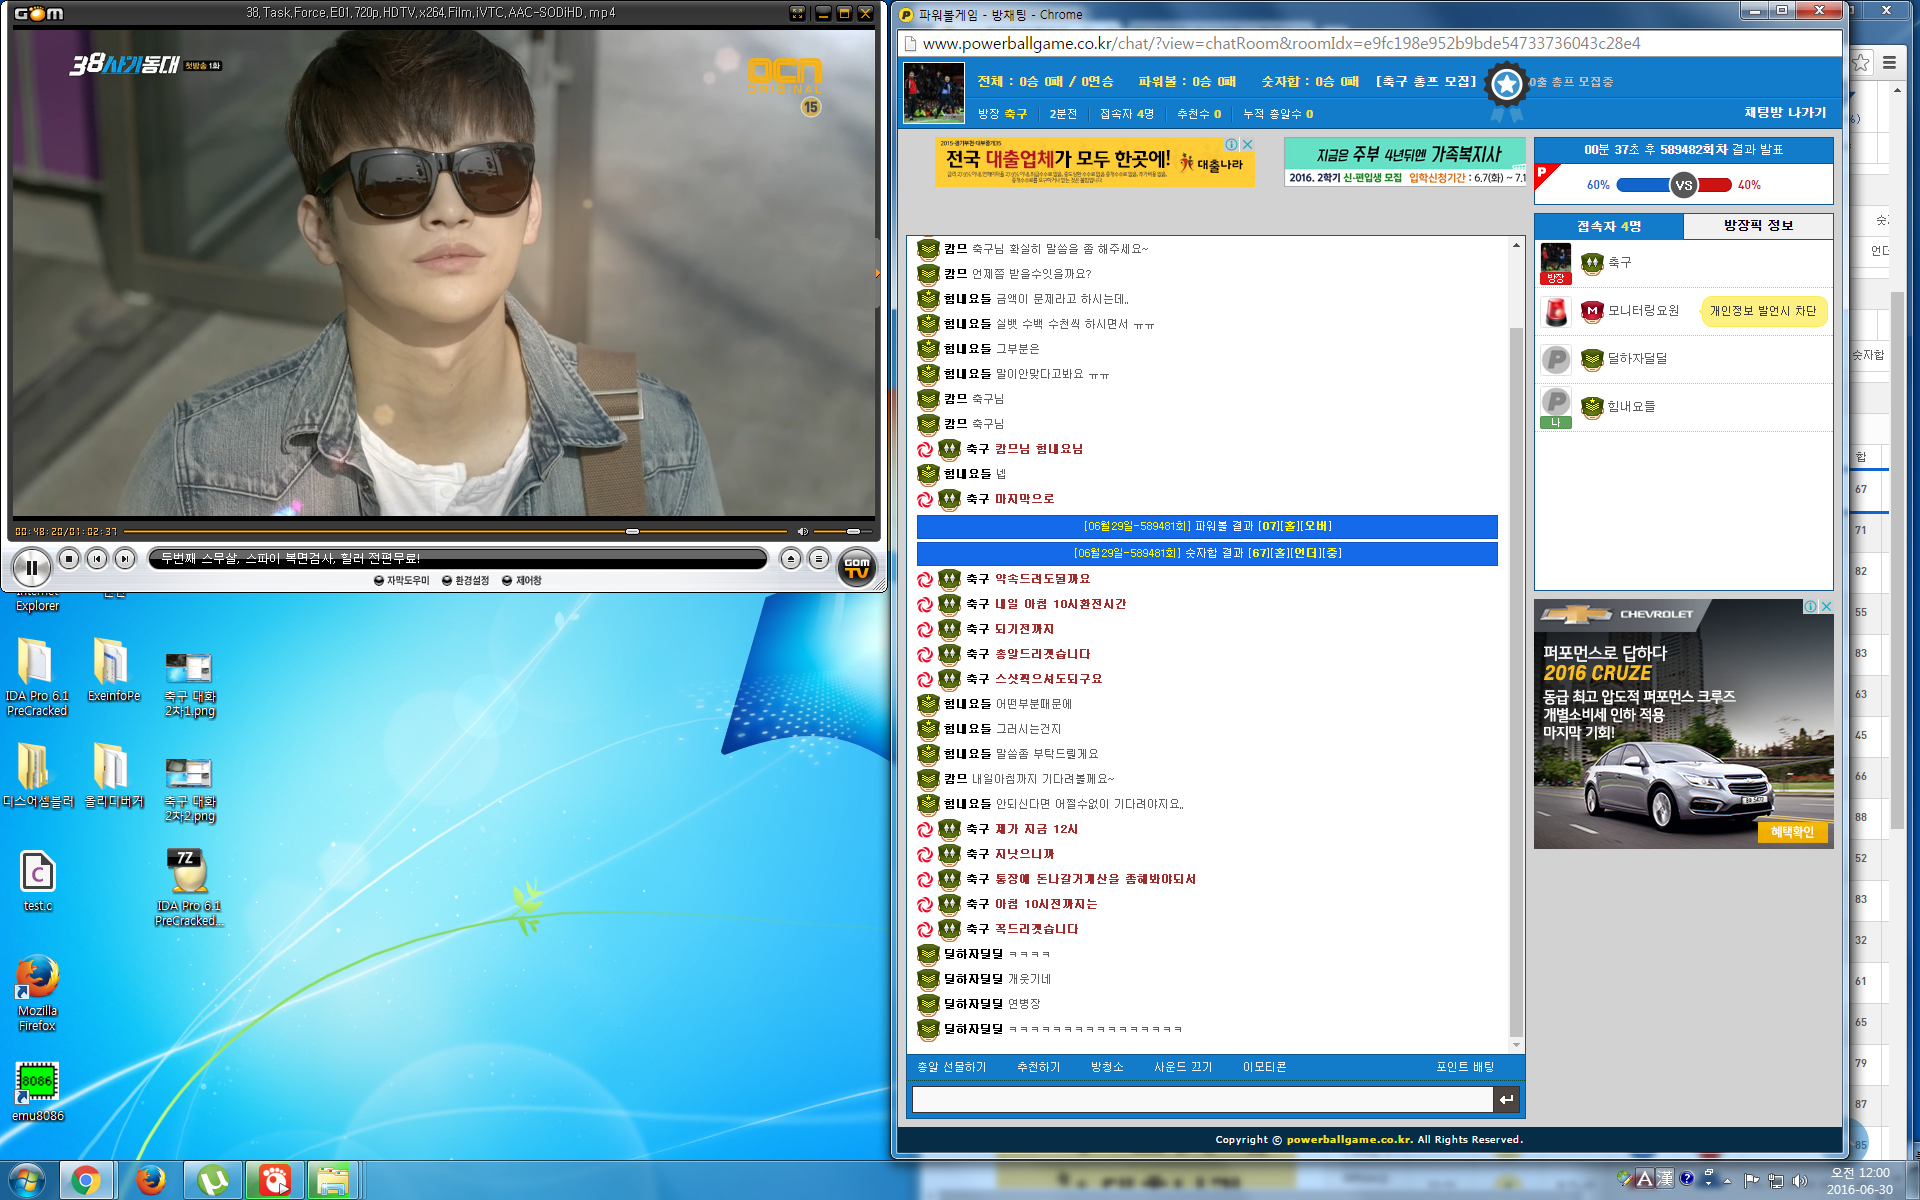Stop playback in GOM Player
Screen dimensions: 1920x1200
[69, 559]
